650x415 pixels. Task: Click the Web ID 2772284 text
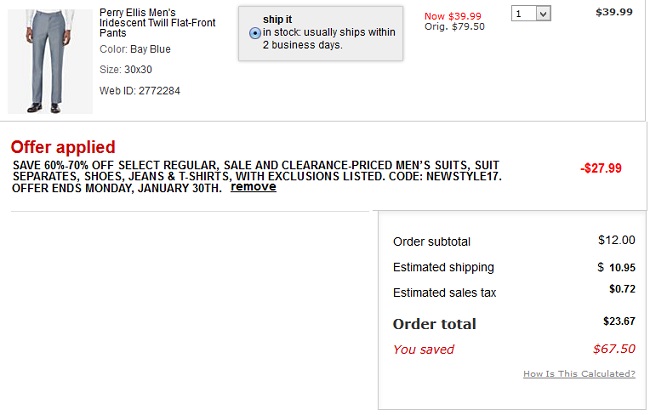click(140, 91)
